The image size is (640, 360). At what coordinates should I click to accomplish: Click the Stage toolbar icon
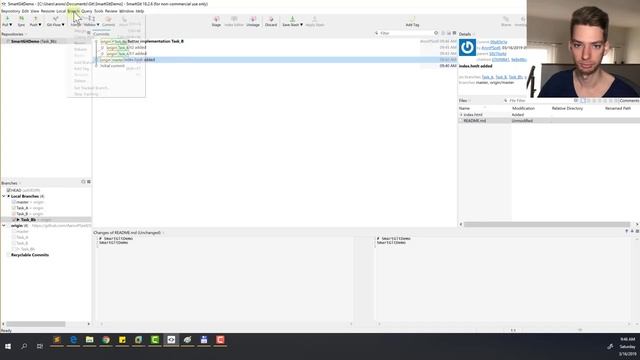(x=216, y=19)
